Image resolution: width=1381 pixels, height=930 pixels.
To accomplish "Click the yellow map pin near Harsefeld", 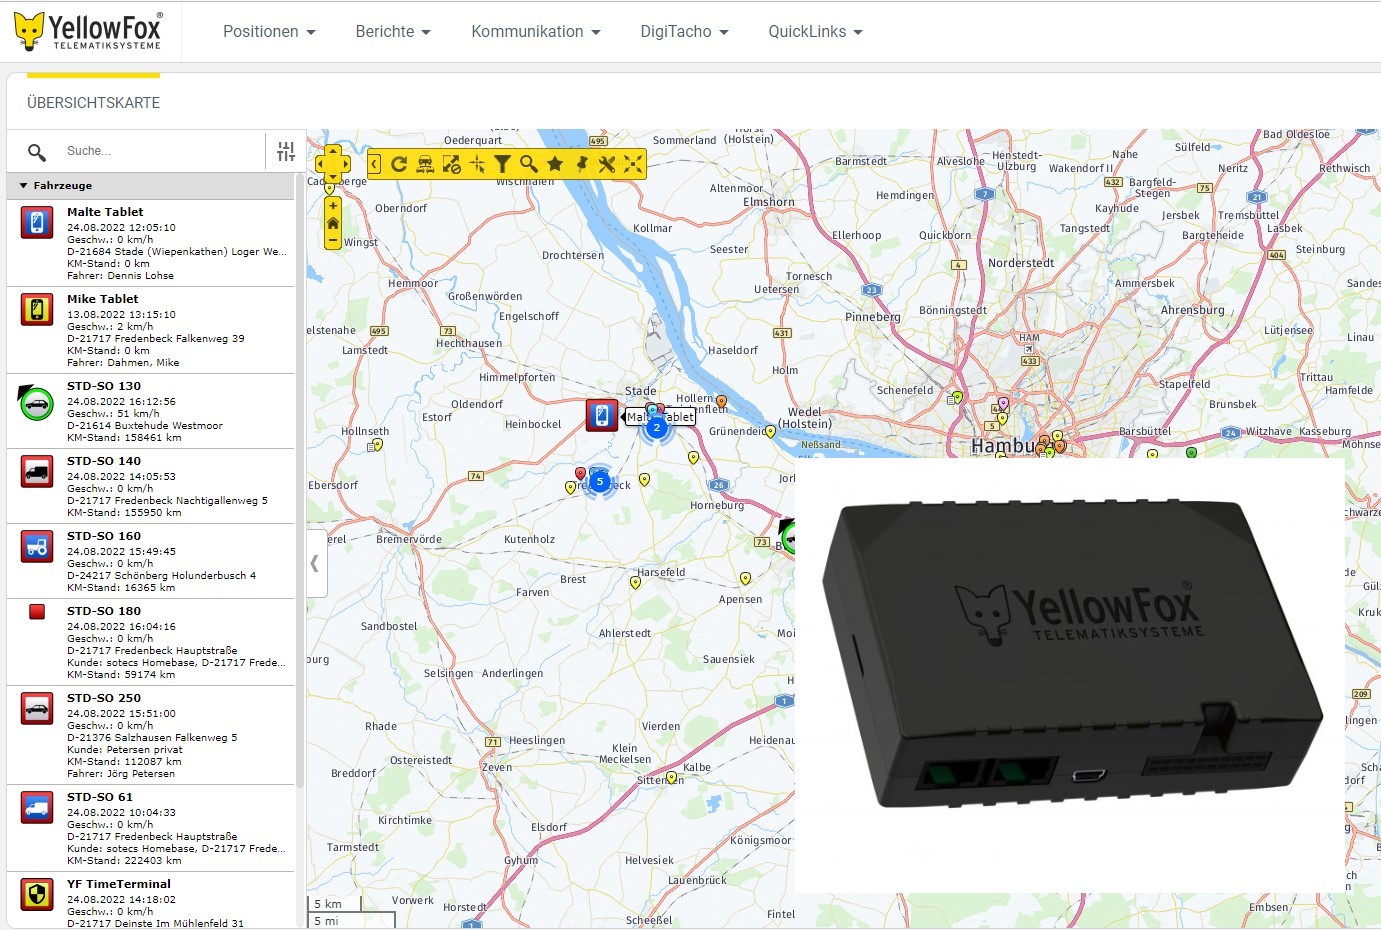I will [635, 583].
